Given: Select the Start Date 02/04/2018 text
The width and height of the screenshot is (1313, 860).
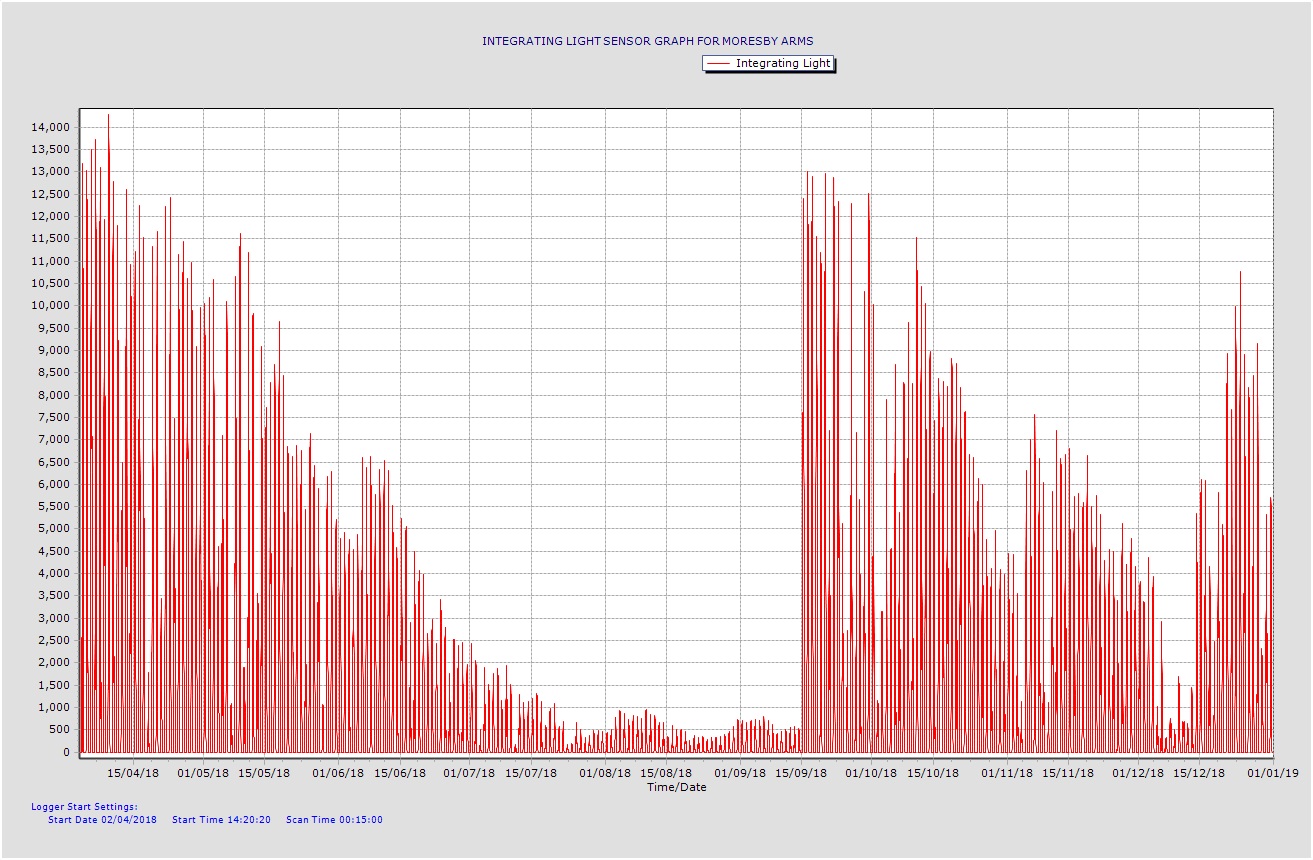Looking at the screenshot, I should click(102, 820).
